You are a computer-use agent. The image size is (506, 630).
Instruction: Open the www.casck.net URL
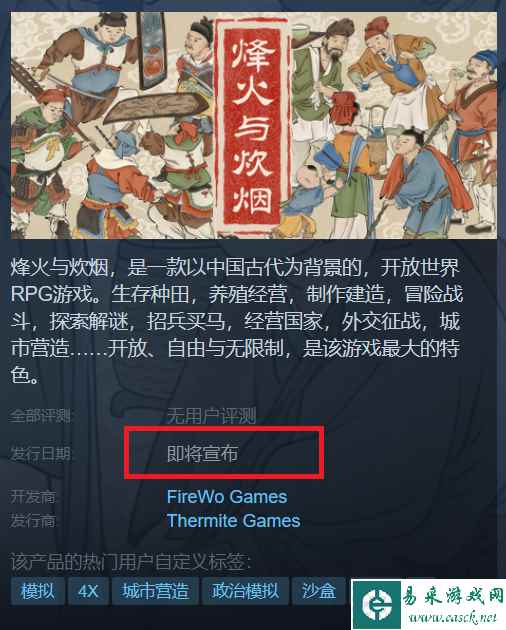pos(453,617)
